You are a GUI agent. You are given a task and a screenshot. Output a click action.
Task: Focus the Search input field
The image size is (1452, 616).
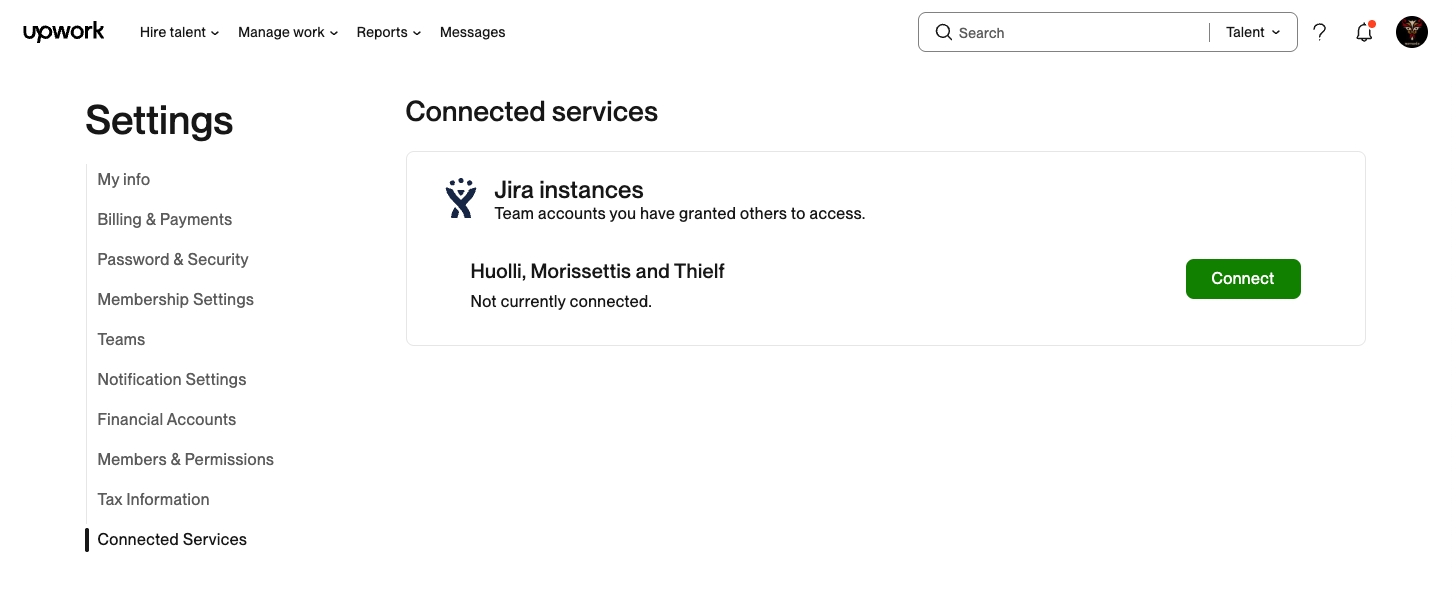tap(1080, 32)
